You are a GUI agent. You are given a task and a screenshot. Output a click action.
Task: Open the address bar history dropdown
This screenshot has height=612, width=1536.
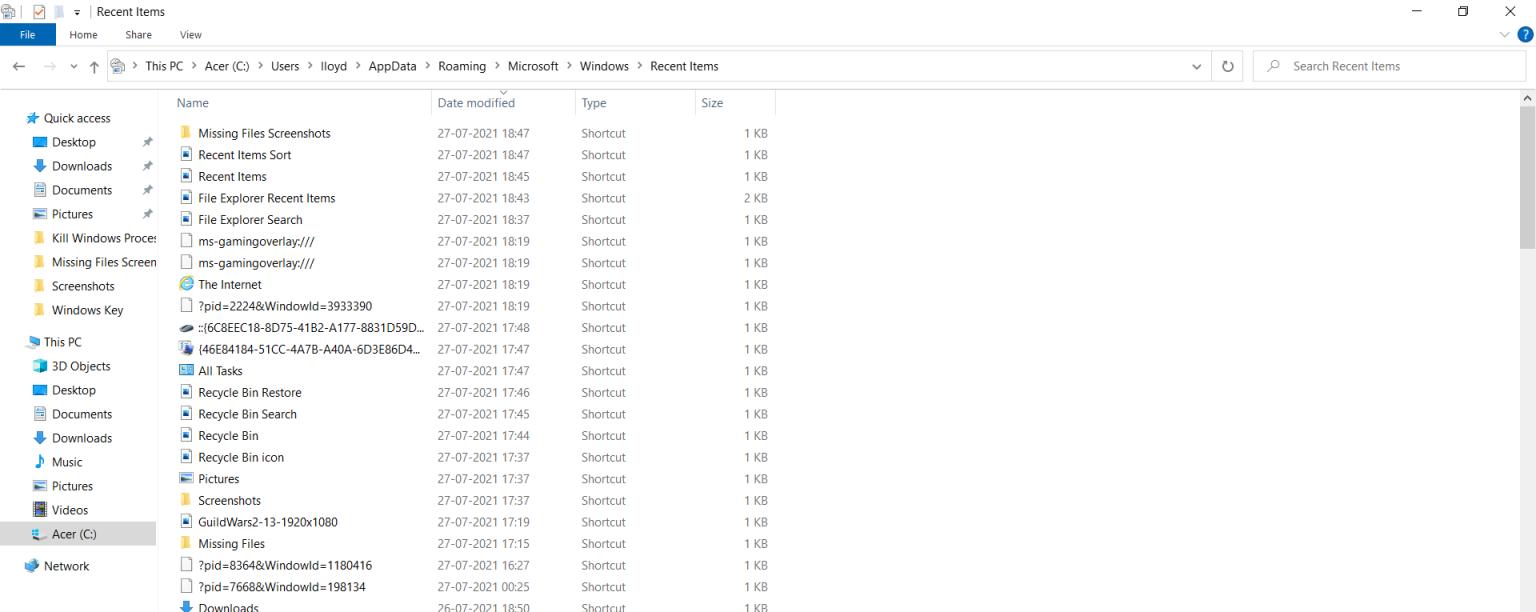(x=1197, y=65)
